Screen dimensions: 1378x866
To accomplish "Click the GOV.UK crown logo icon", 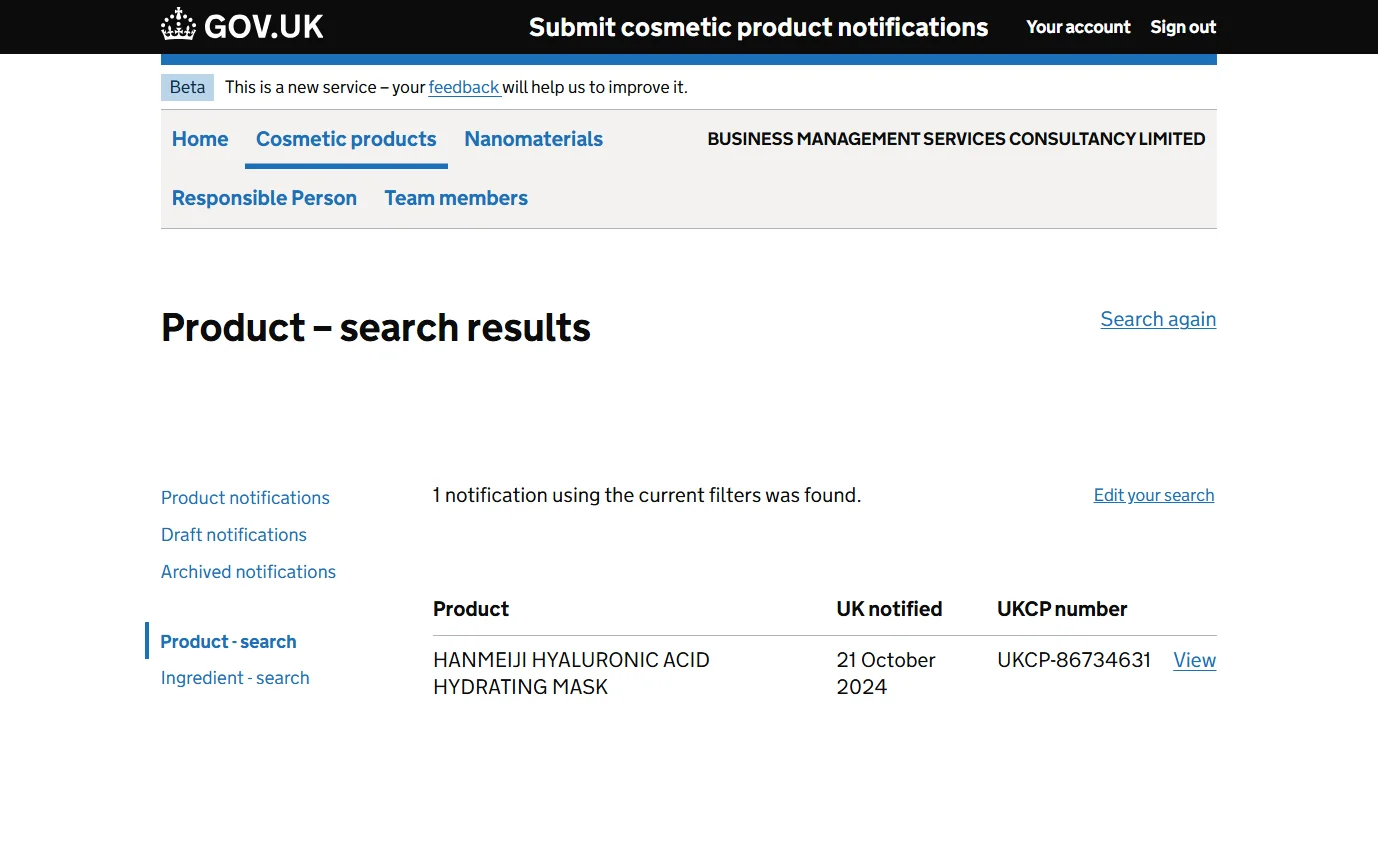I will click(178, 26).
